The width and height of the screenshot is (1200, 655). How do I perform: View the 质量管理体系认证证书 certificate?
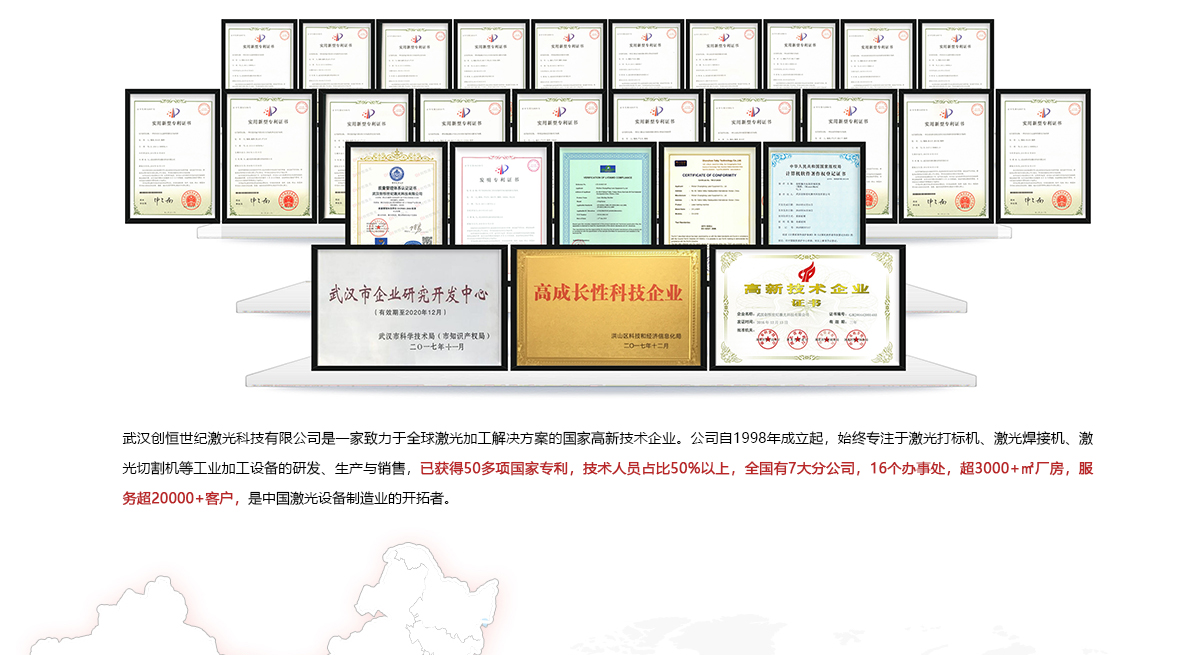[395, 194]
